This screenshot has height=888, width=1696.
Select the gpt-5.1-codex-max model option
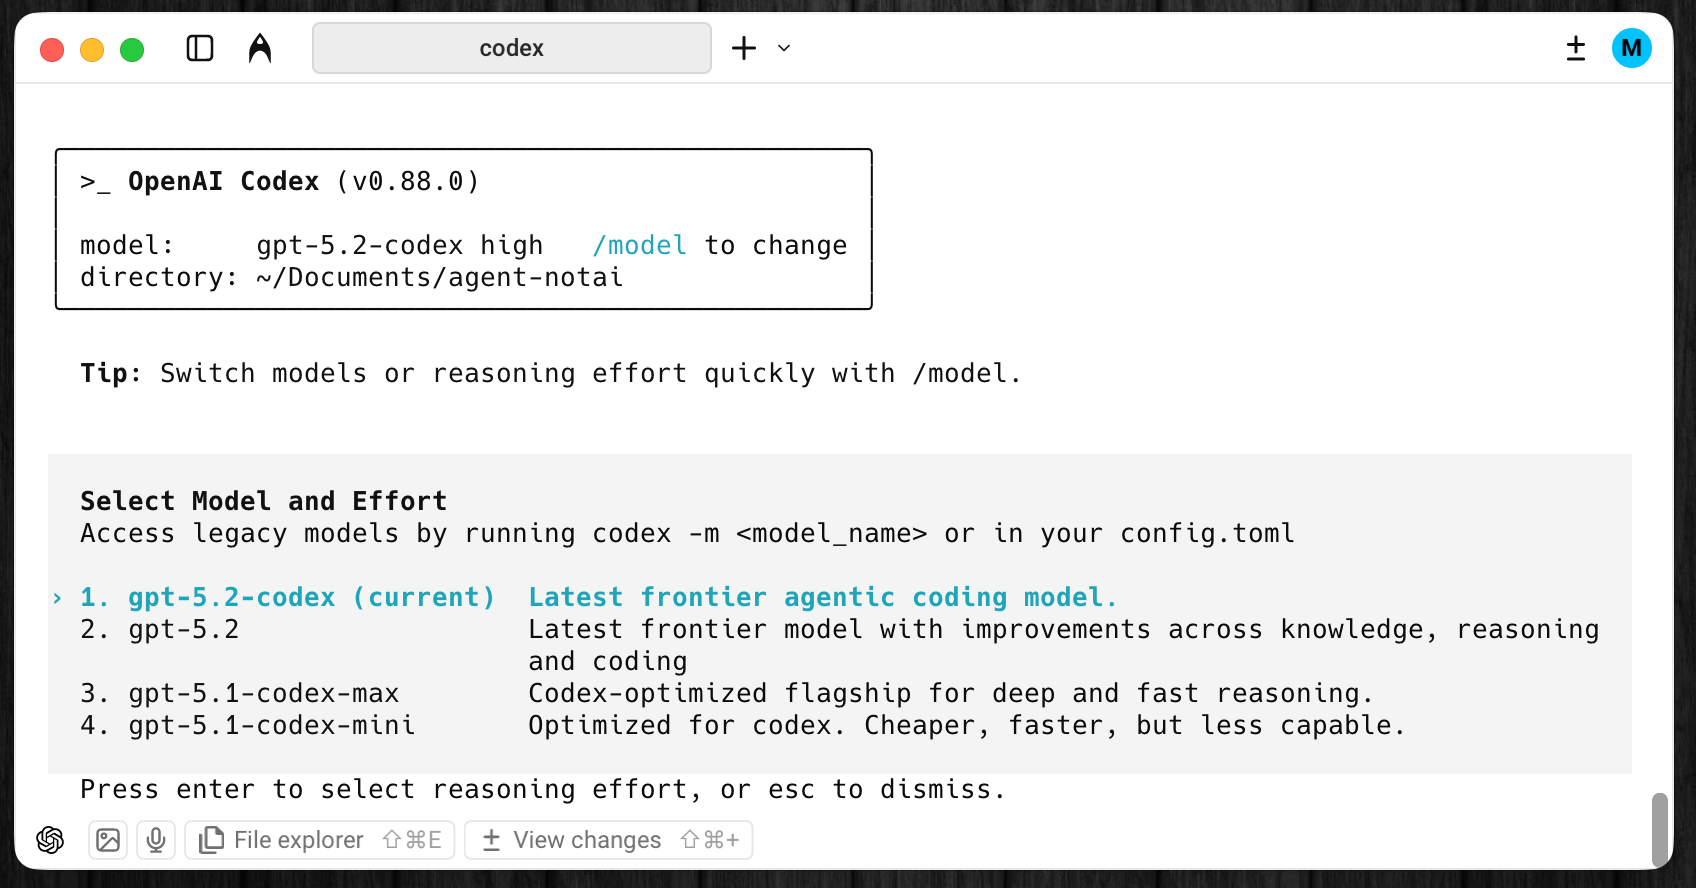264,693
